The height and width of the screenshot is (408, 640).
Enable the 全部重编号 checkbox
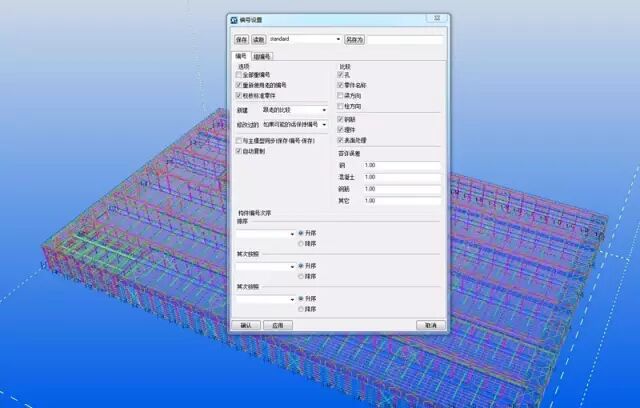pyautogui.click(x=239, y=75)
